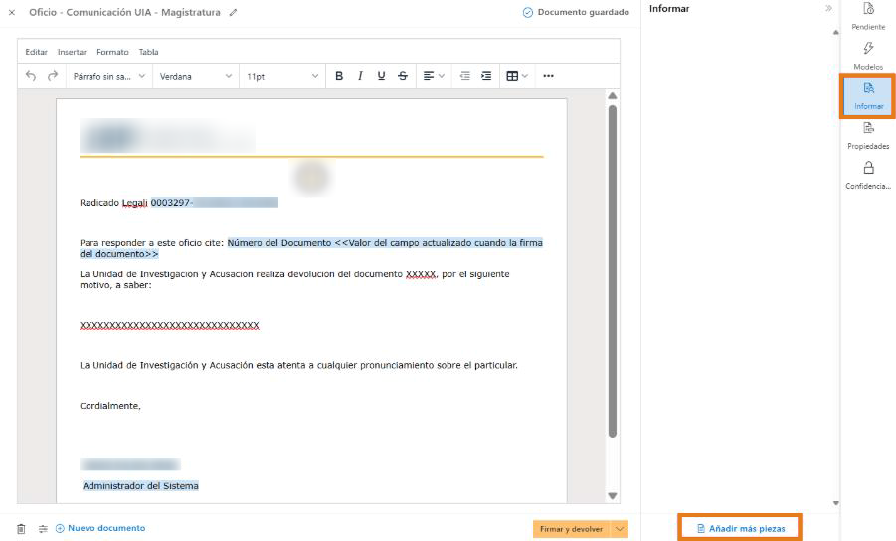Click Añadir más piezas button
Screen dimensions: 896x541
pos(741,528)
